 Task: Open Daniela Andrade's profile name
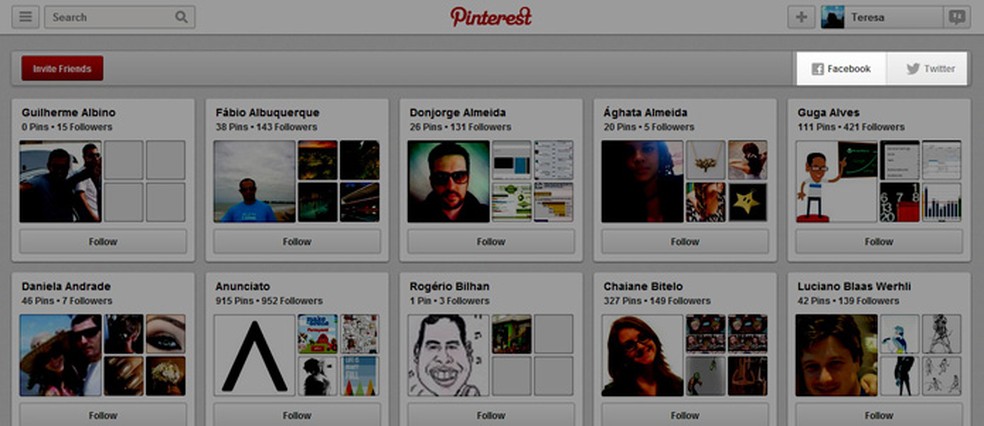66,287
